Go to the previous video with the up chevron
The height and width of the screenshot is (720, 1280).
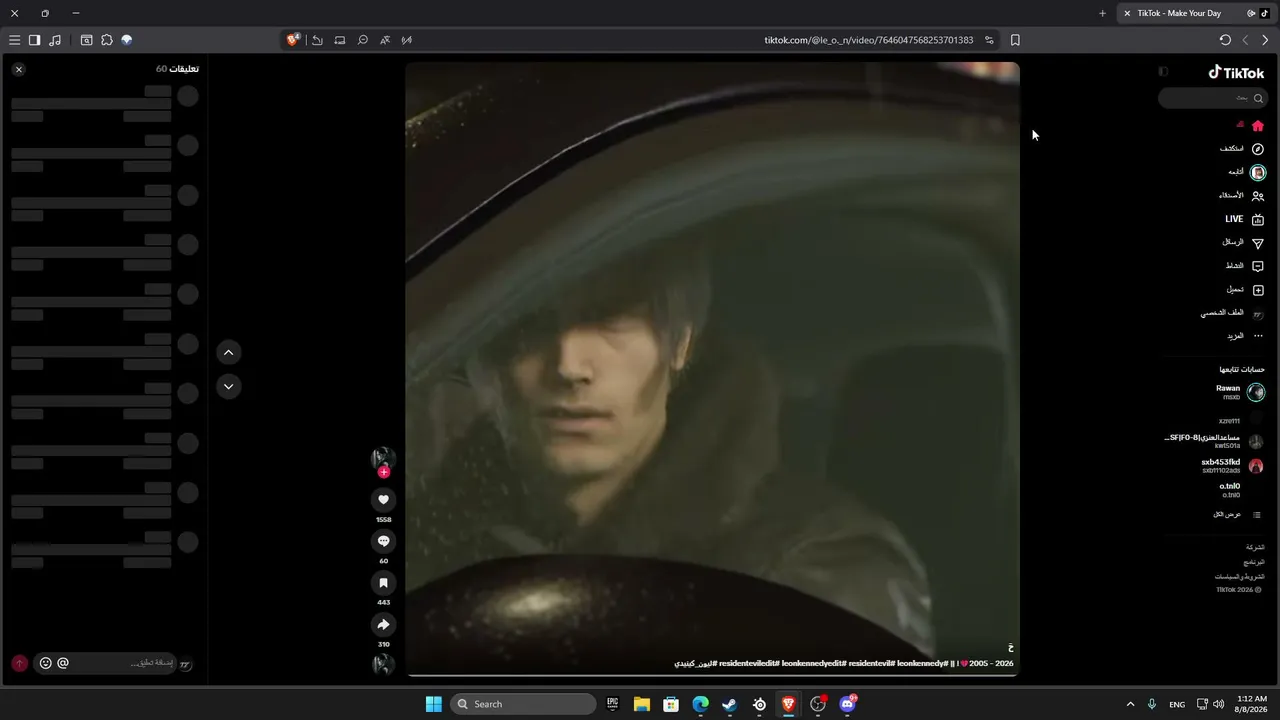tap(229, 352)
